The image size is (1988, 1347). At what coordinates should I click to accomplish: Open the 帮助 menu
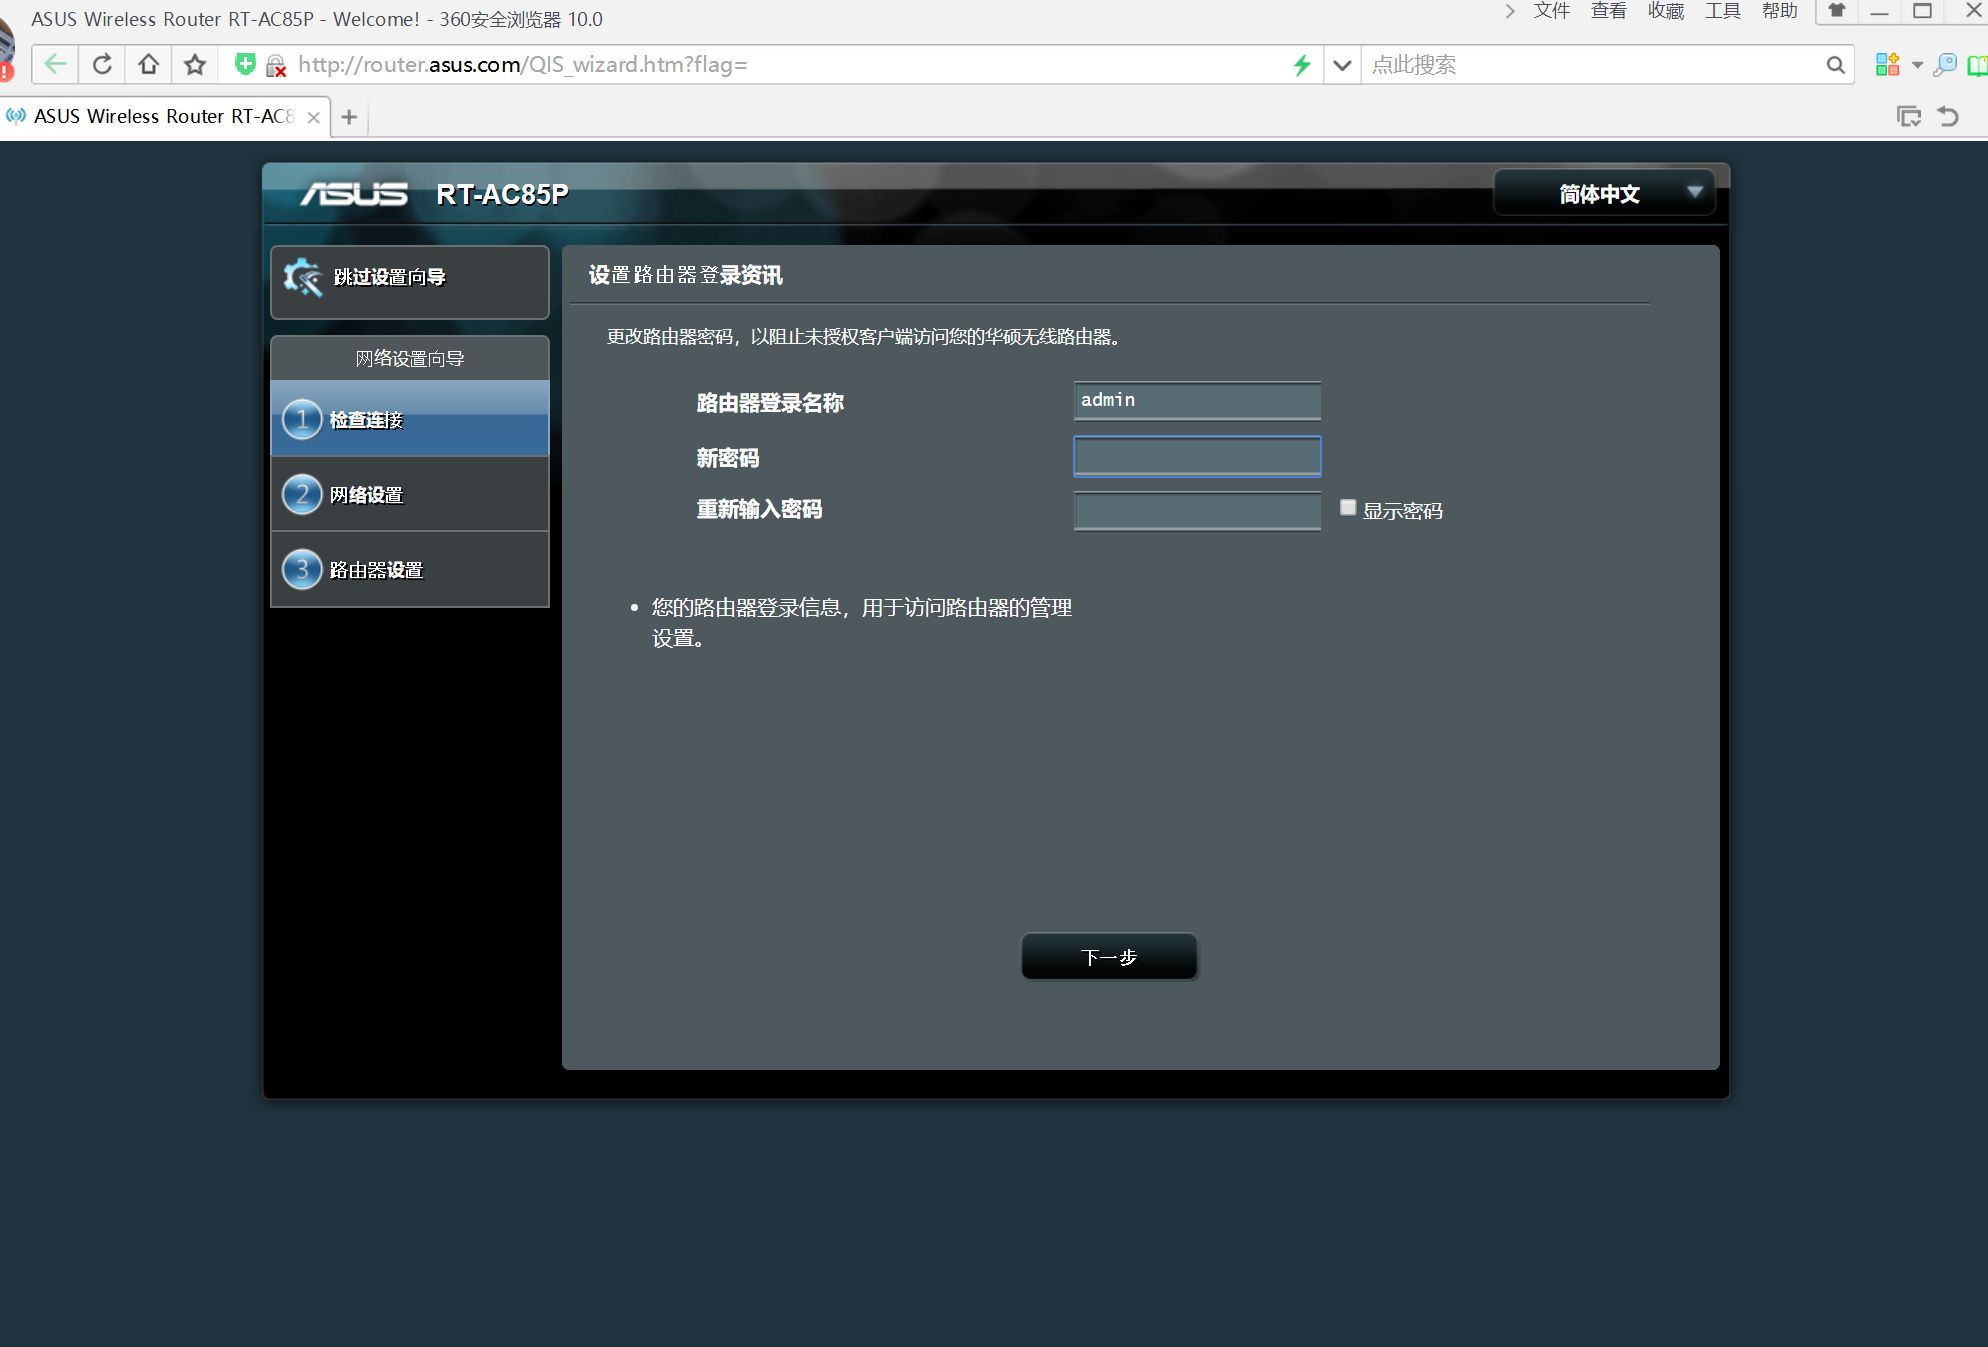[x=1779, y=11]
